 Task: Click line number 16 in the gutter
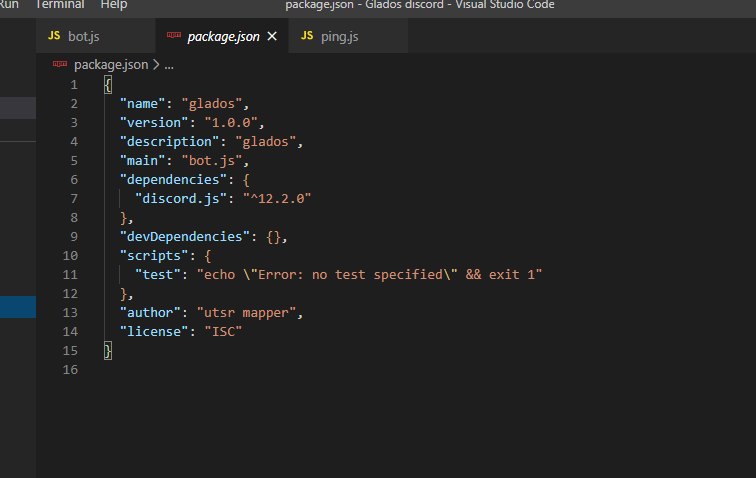click(70, 369)
